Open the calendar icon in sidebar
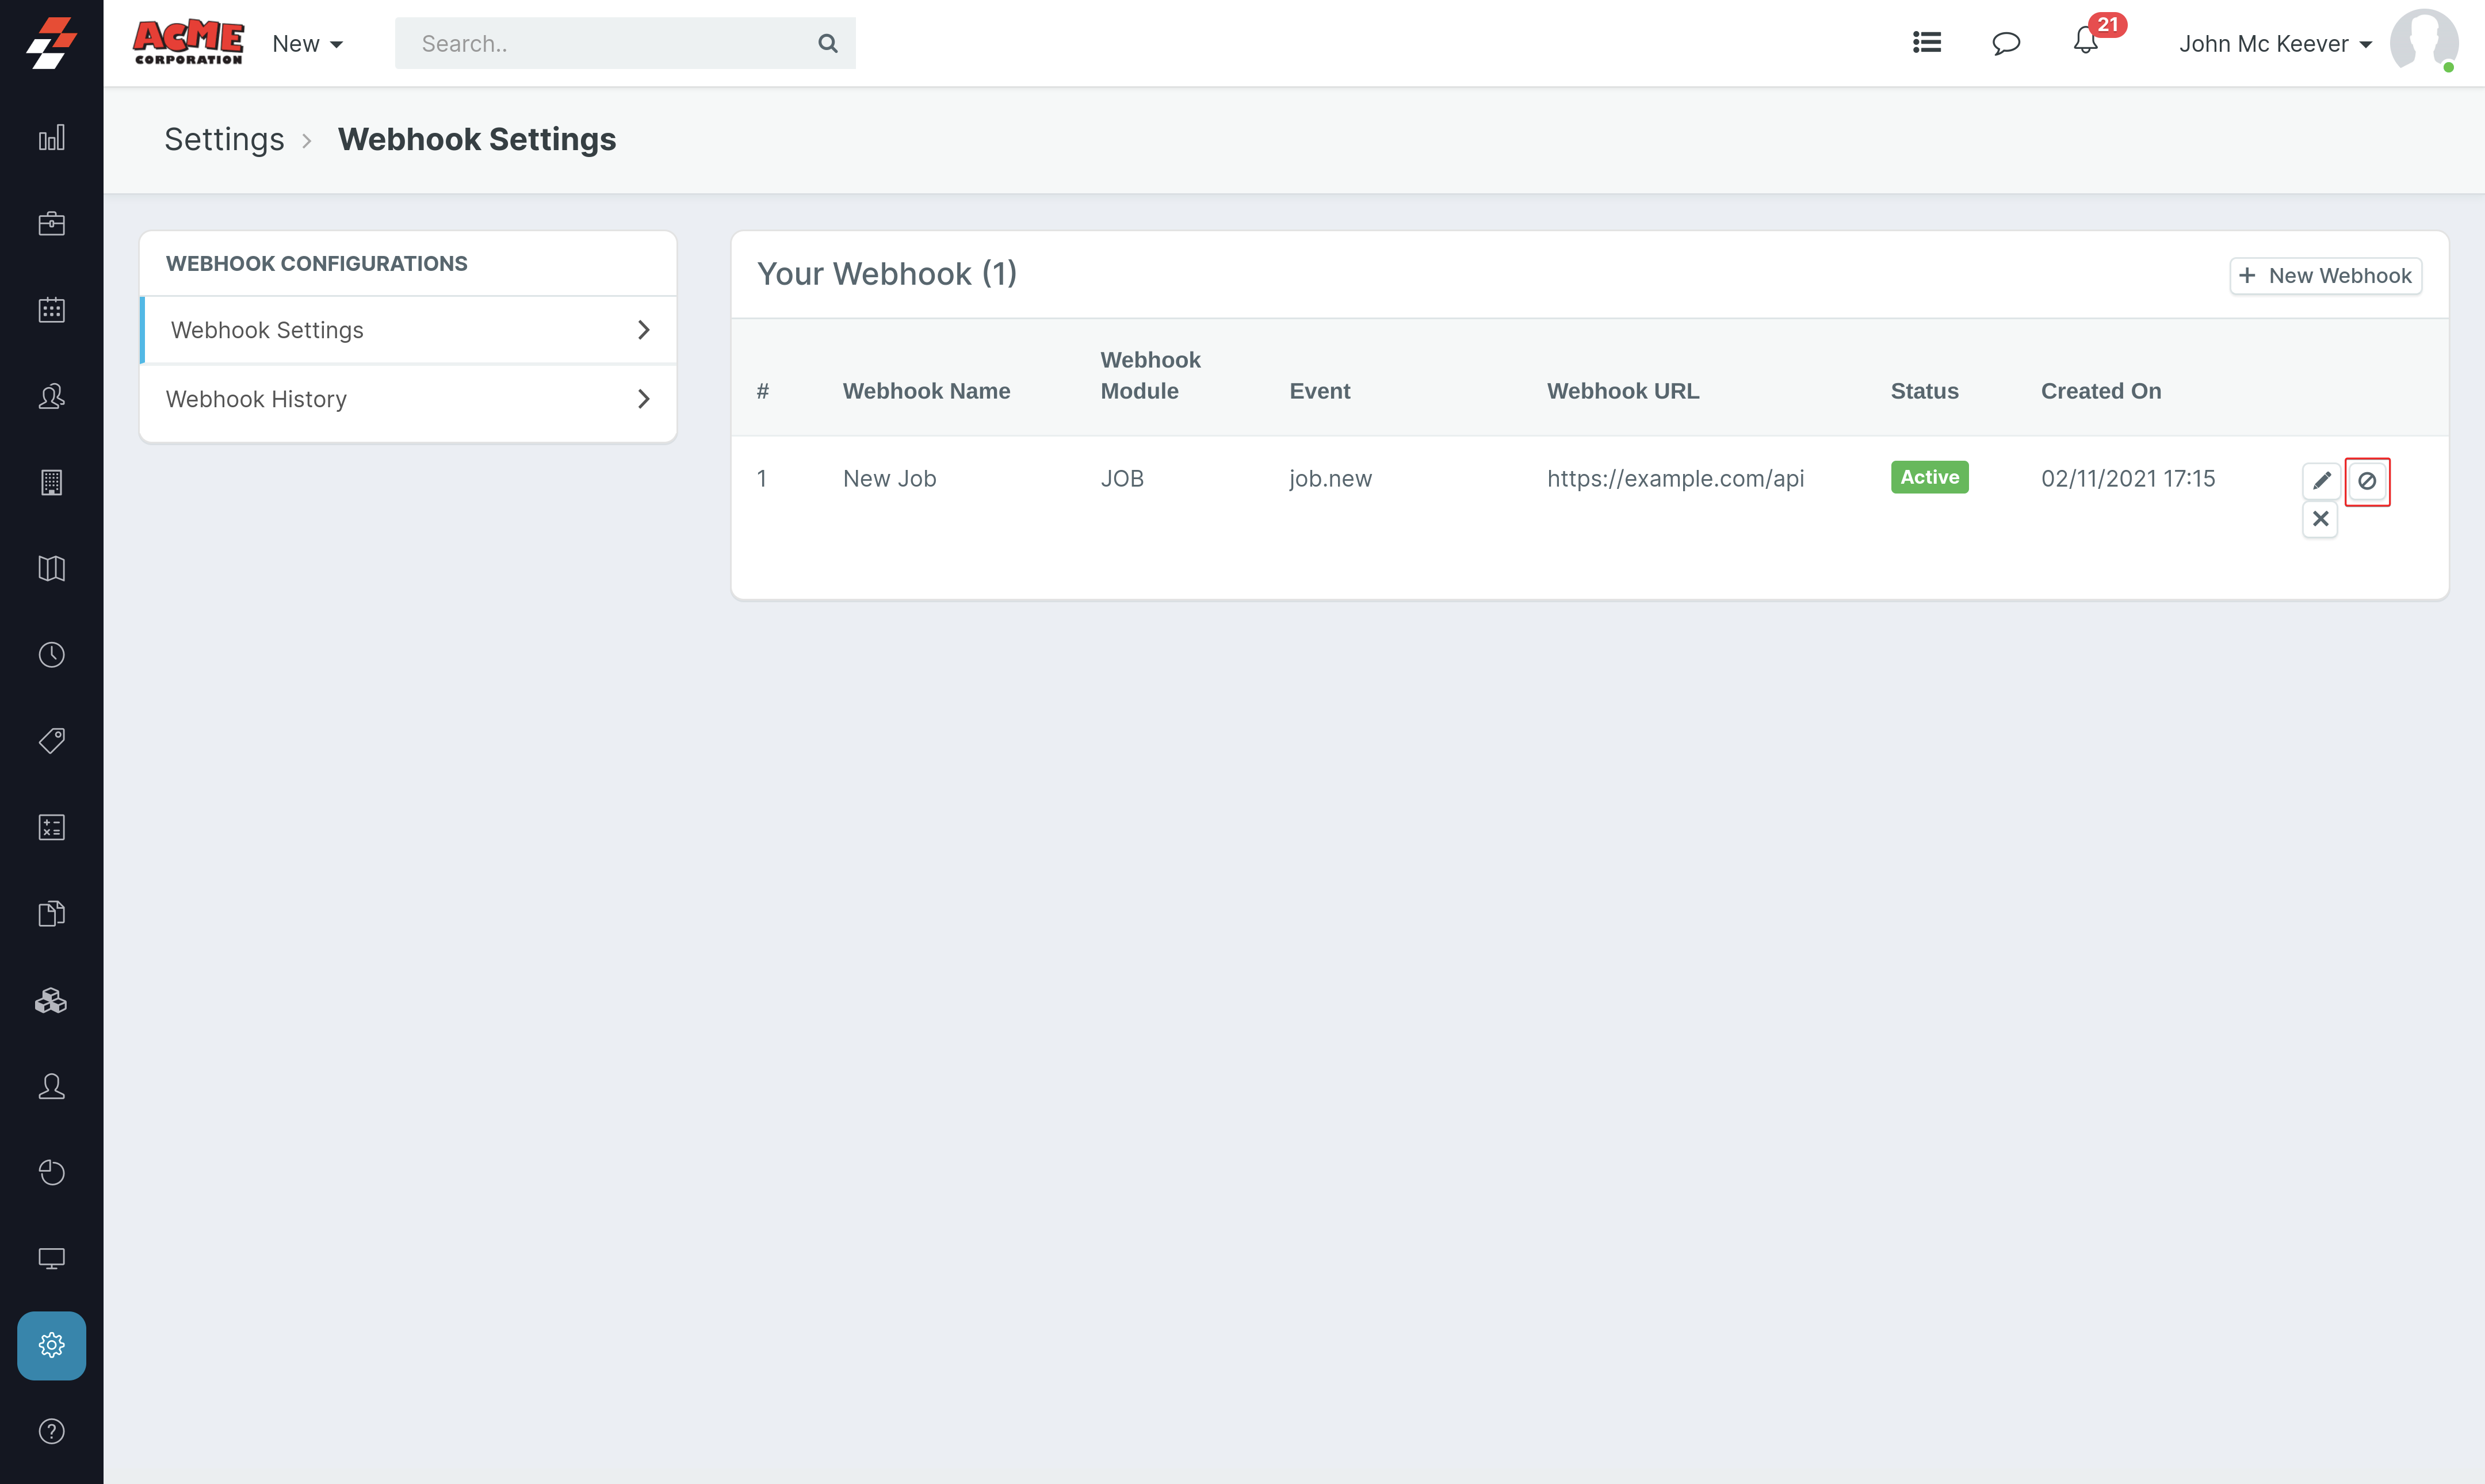Screen dimensions: 2485x1484 coord(51,310)
